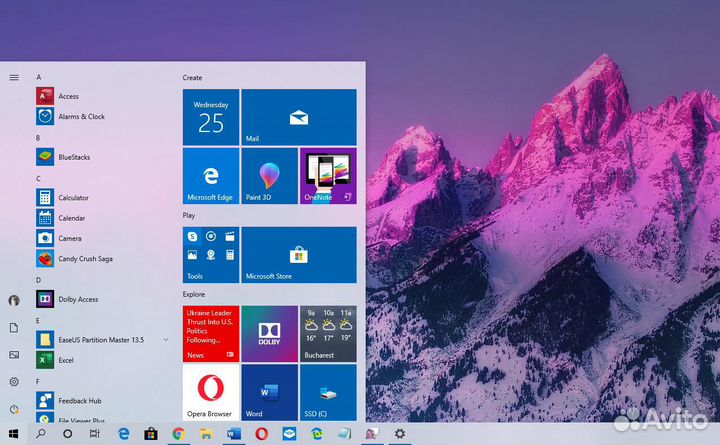Image resolution: width=720 pixels, height=445 pixels.
Task: Open the Calendar tile showing Wednesday 25
Action: pyautogui.click(x=211, y=117)
